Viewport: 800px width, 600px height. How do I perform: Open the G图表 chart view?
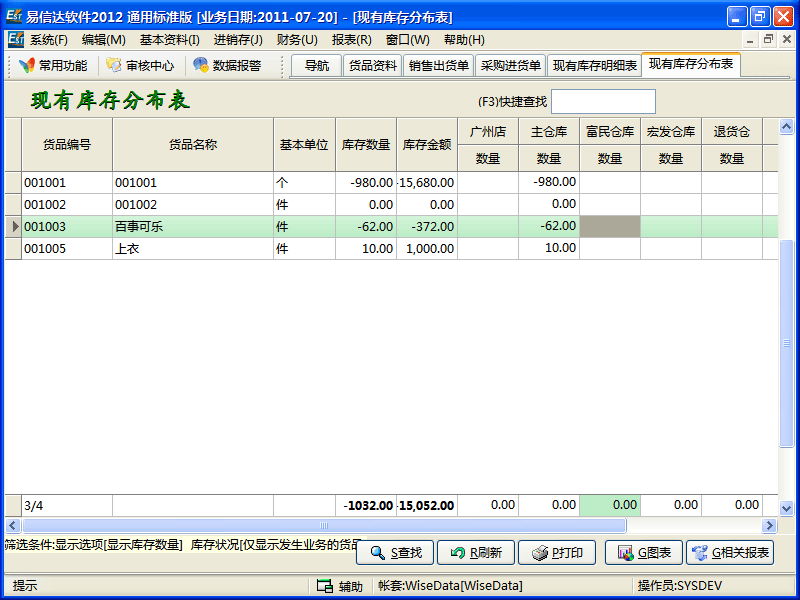[645, 552]
